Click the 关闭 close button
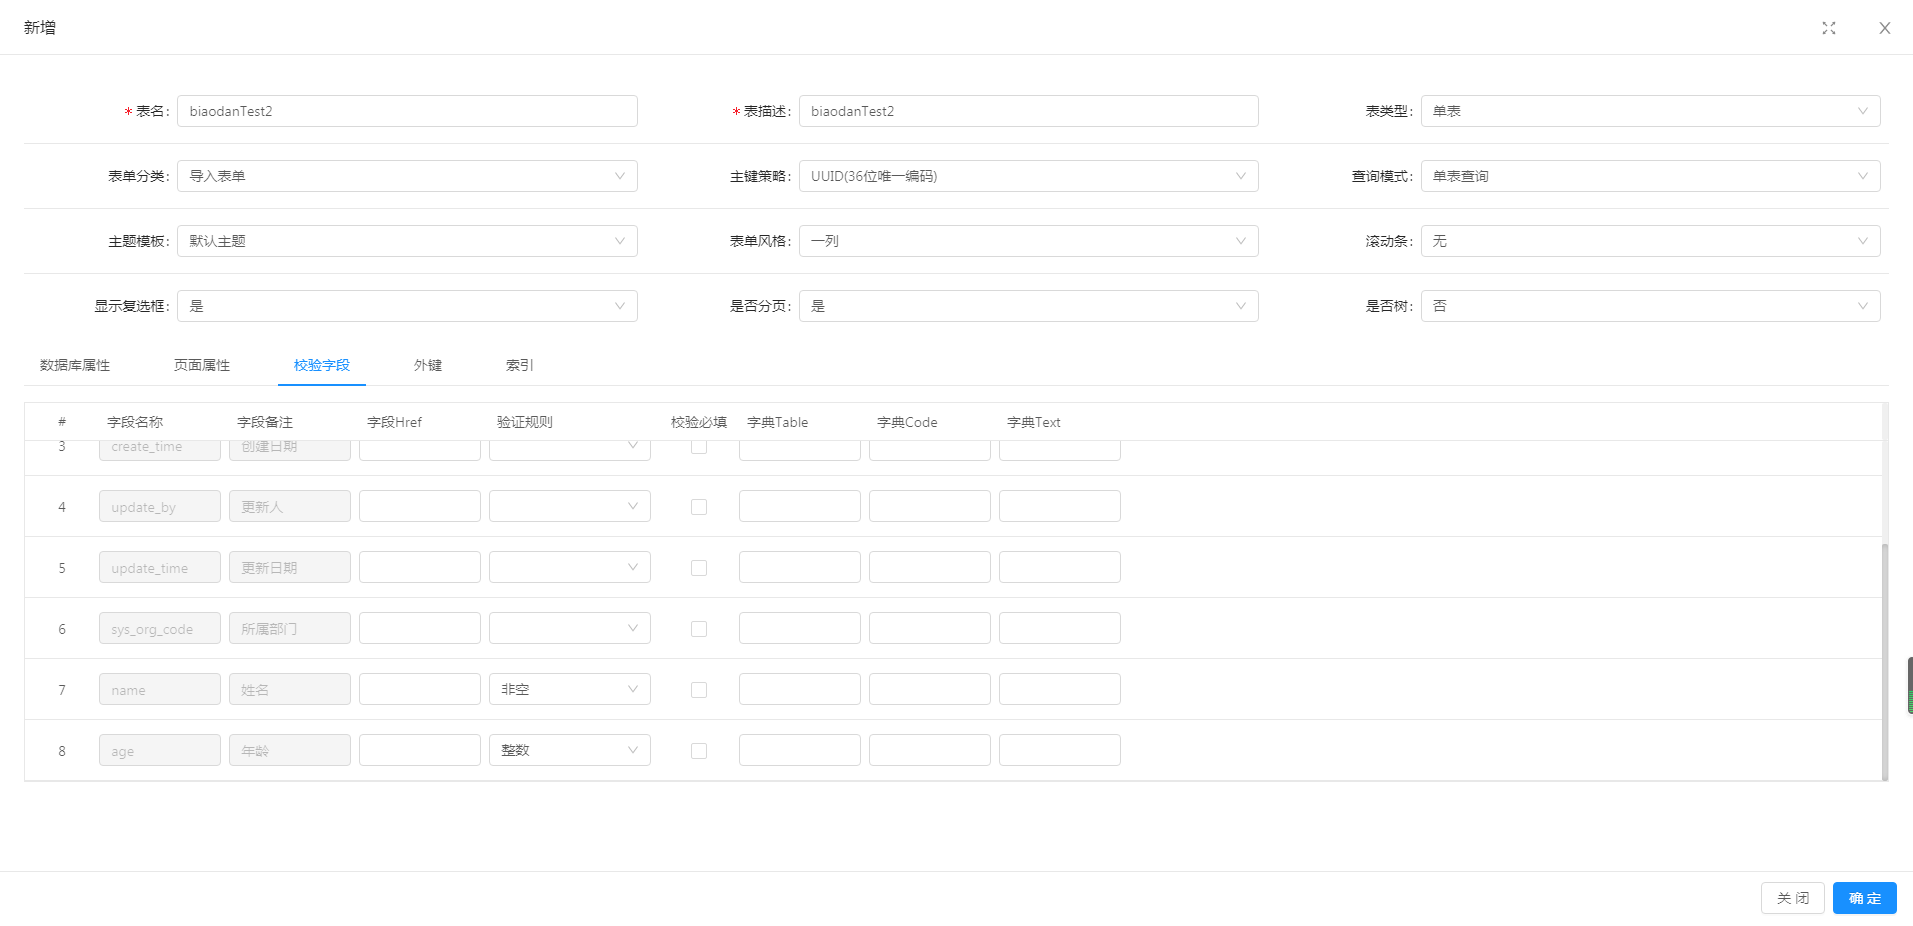This screenshot has width=1913, height=926. coord(1792,898)
